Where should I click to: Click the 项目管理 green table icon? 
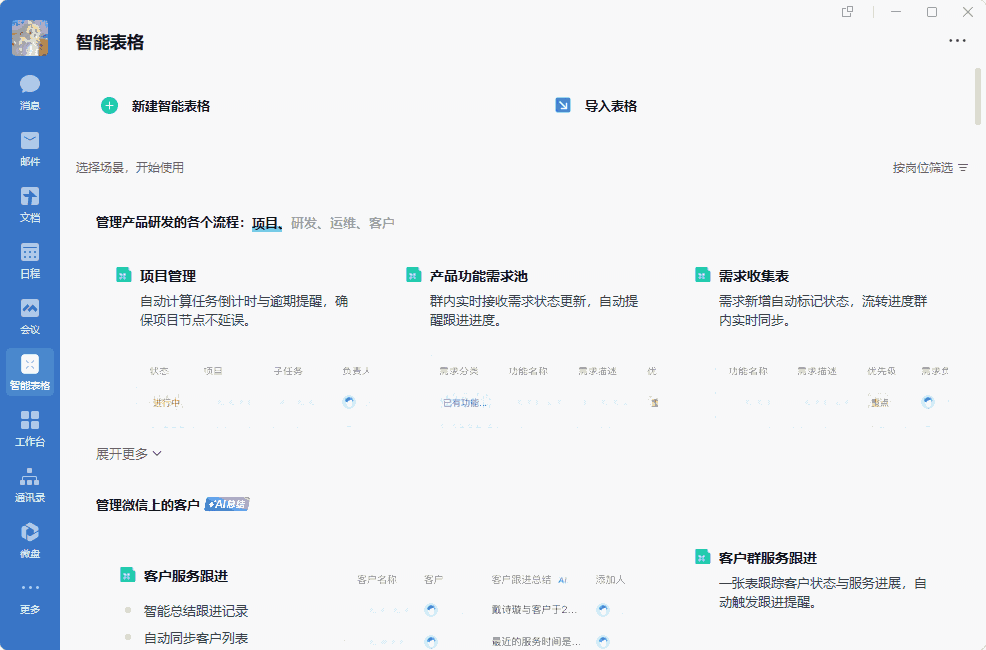tap(123, 273)
